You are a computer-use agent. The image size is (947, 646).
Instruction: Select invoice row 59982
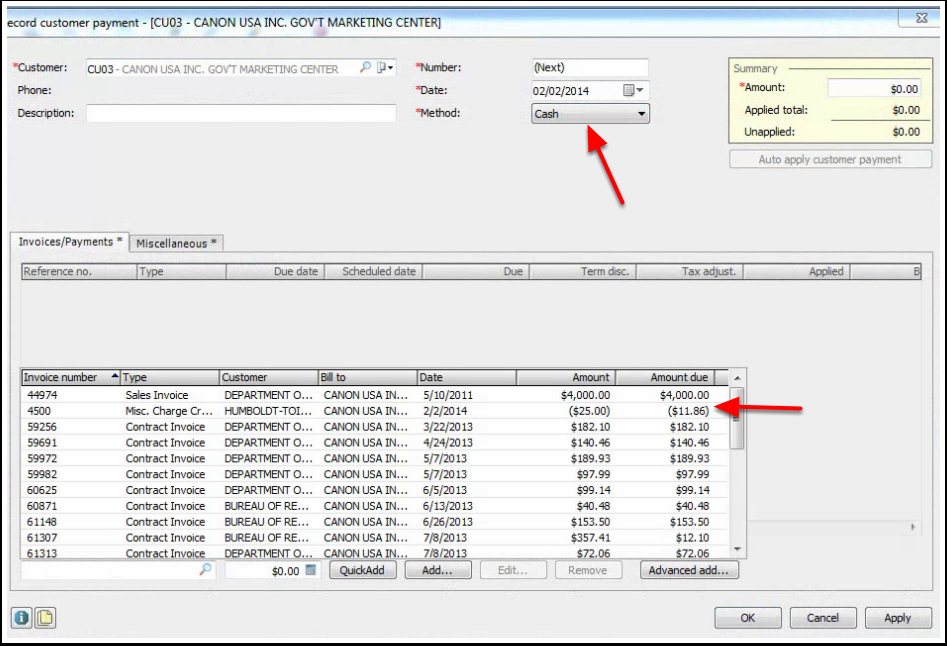click(375, 474)
